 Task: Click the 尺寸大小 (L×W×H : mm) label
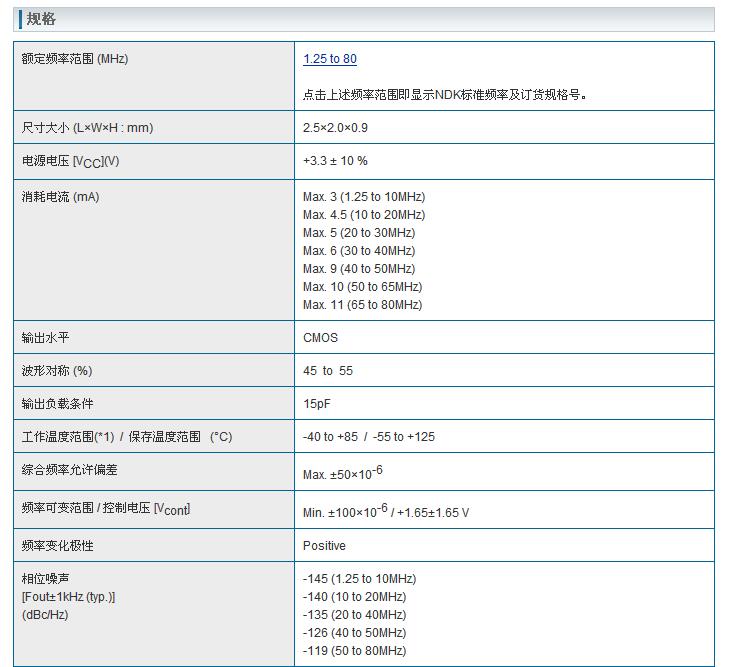(x=87, y=128)
